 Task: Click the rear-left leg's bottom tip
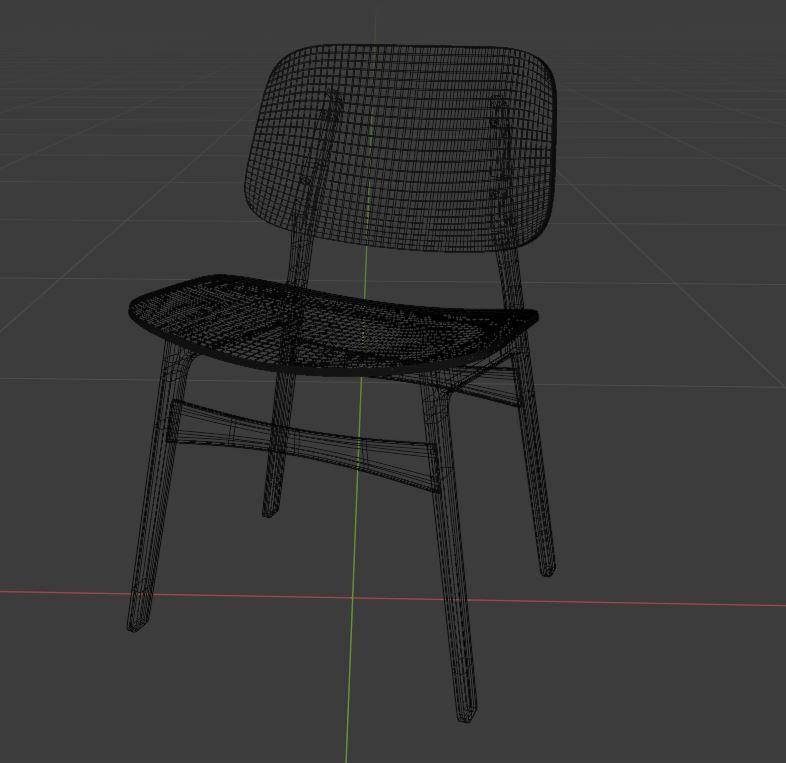pos(268,510)
